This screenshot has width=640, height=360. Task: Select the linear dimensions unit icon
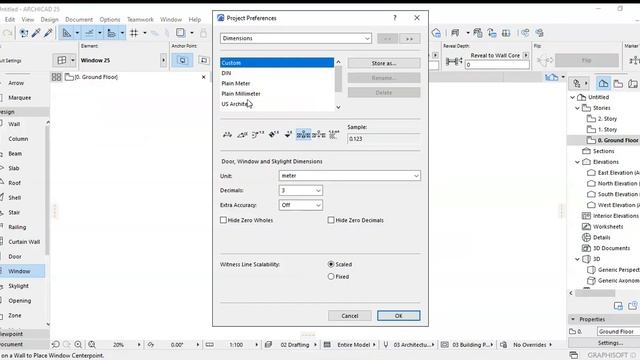coord(227,134)
